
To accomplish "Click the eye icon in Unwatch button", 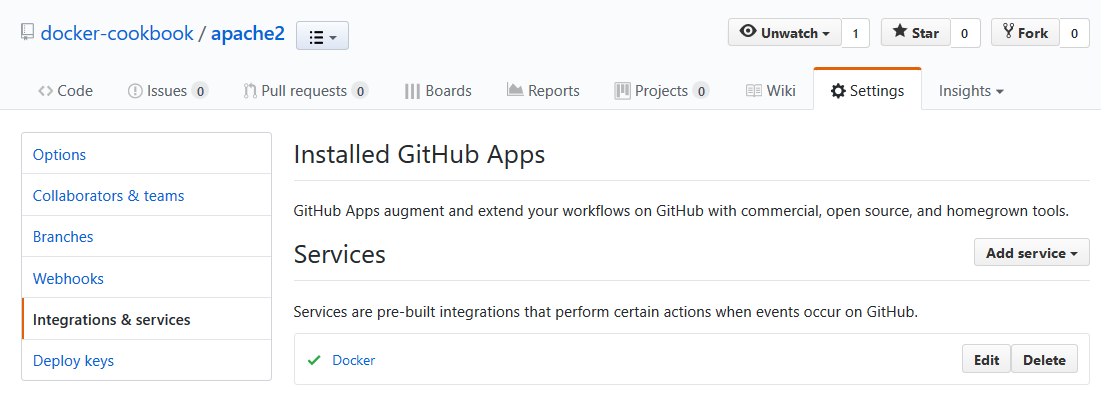I will click(748, 32).
